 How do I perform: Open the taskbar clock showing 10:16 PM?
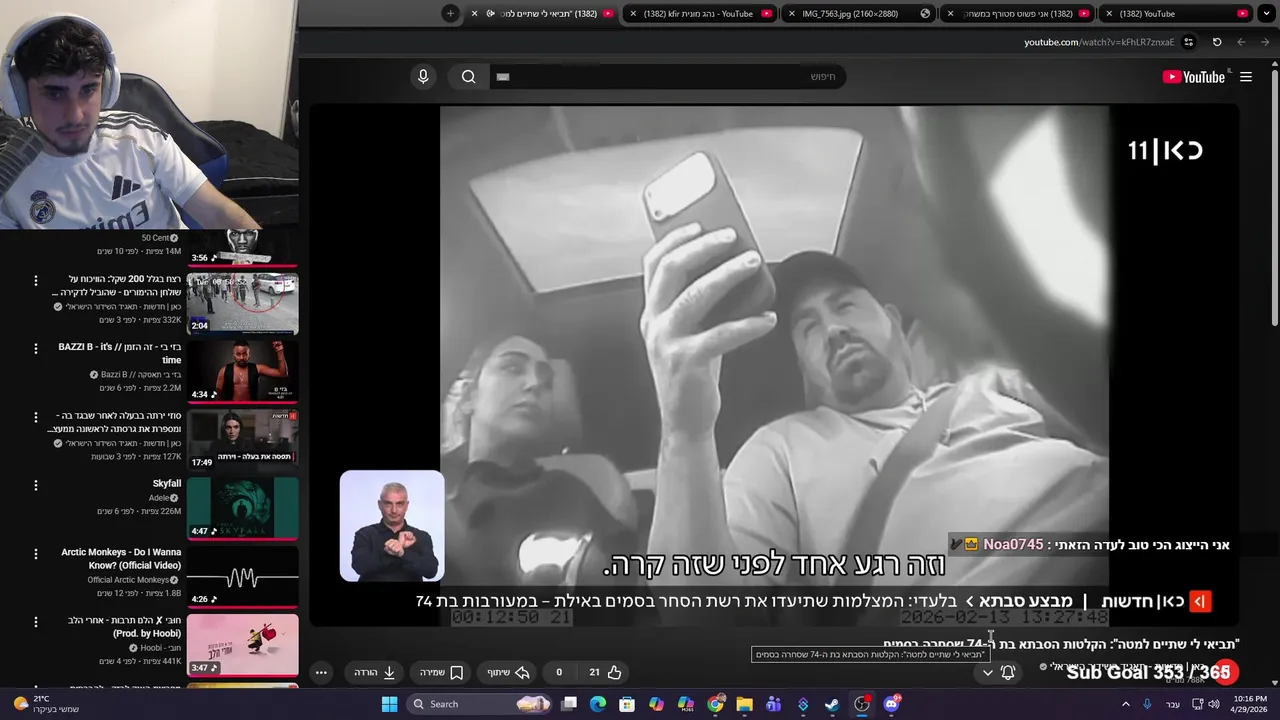(1250, 704)
